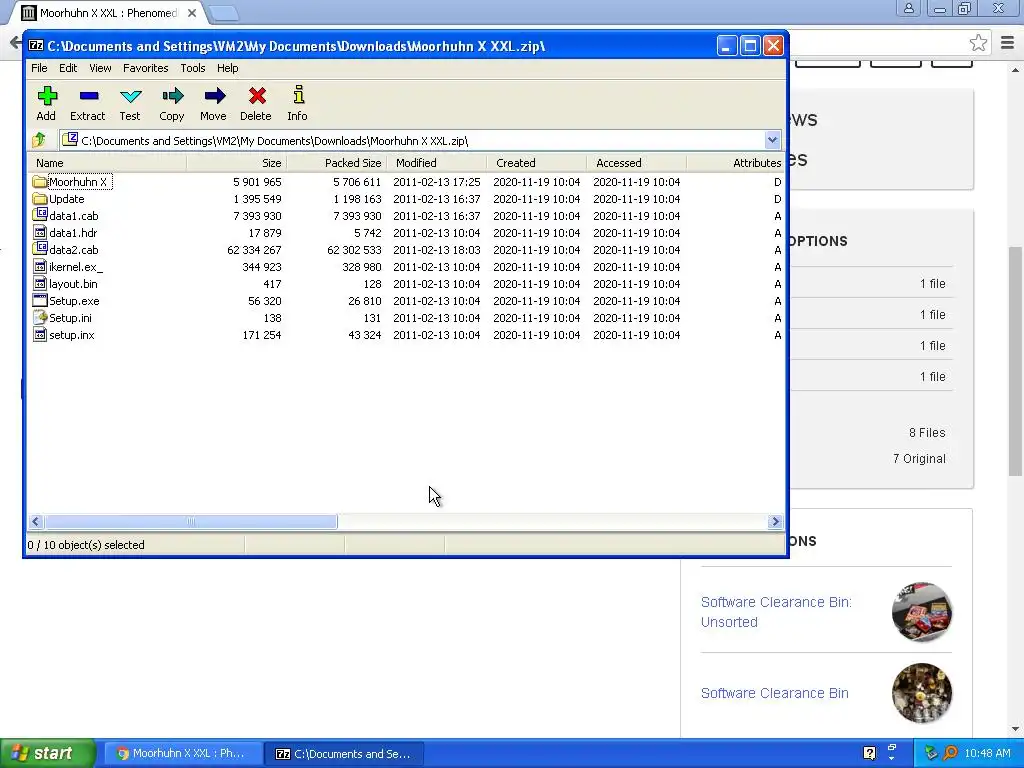Click the help tray icon in taskbar
Viewport: 1024px width, 768px height.
(869, 753)
